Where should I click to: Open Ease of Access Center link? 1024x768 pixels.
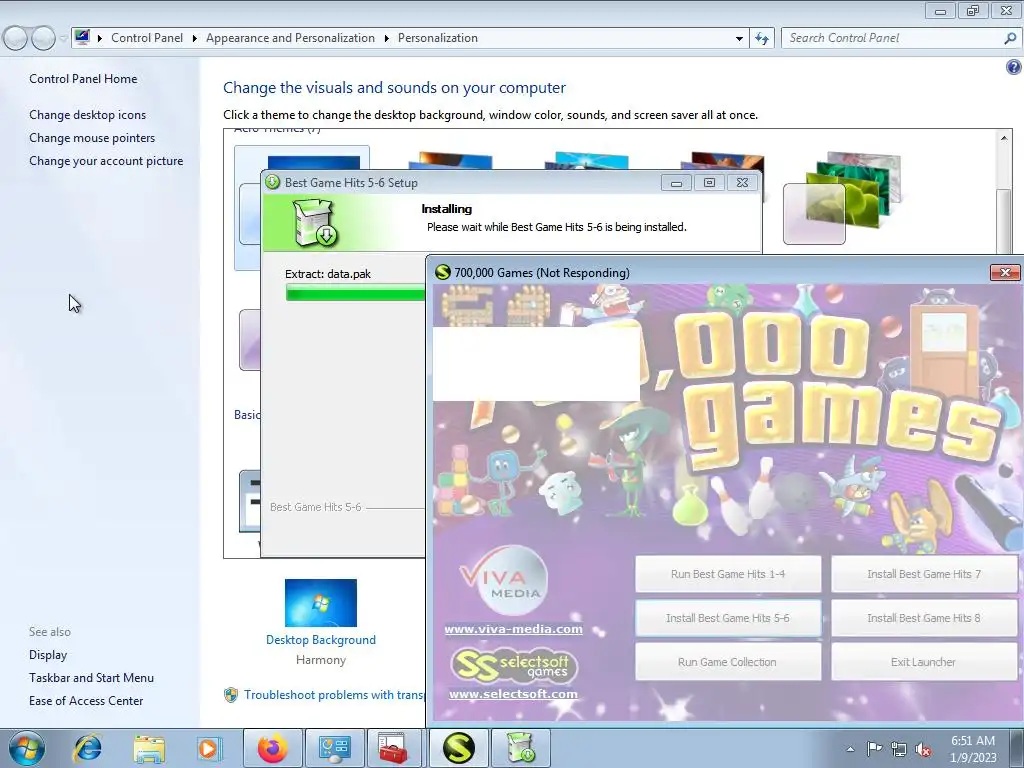pos(86,701)
